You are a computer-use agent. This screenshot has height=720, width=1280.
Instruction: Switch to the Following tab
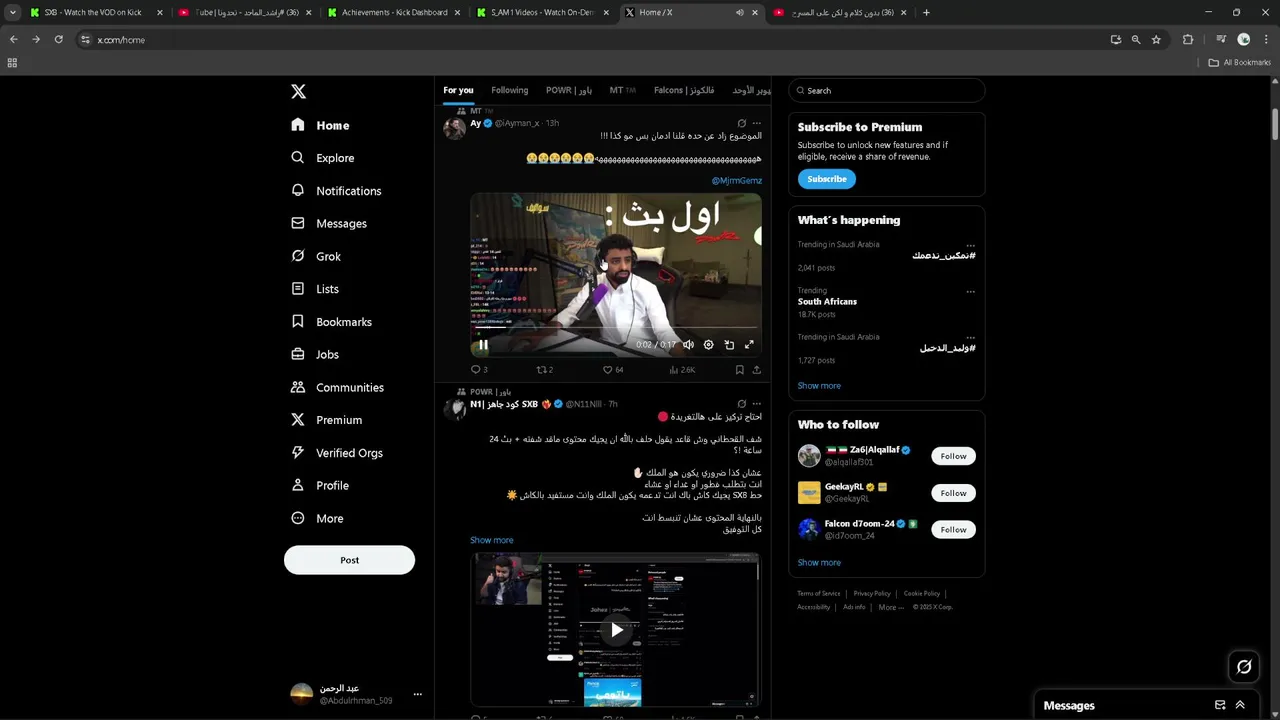(510, 90)
